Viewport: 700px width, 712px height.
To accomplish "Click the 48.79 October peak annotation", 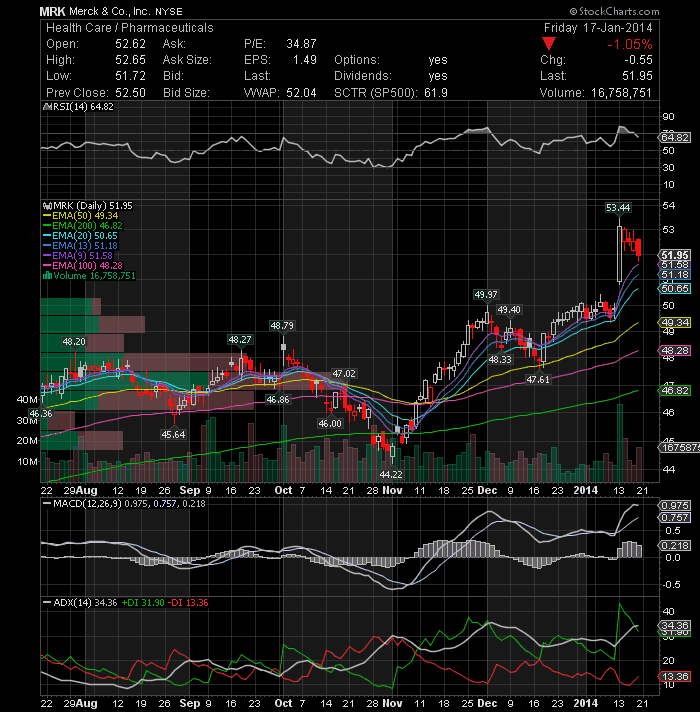I will [x=282, y=326].
